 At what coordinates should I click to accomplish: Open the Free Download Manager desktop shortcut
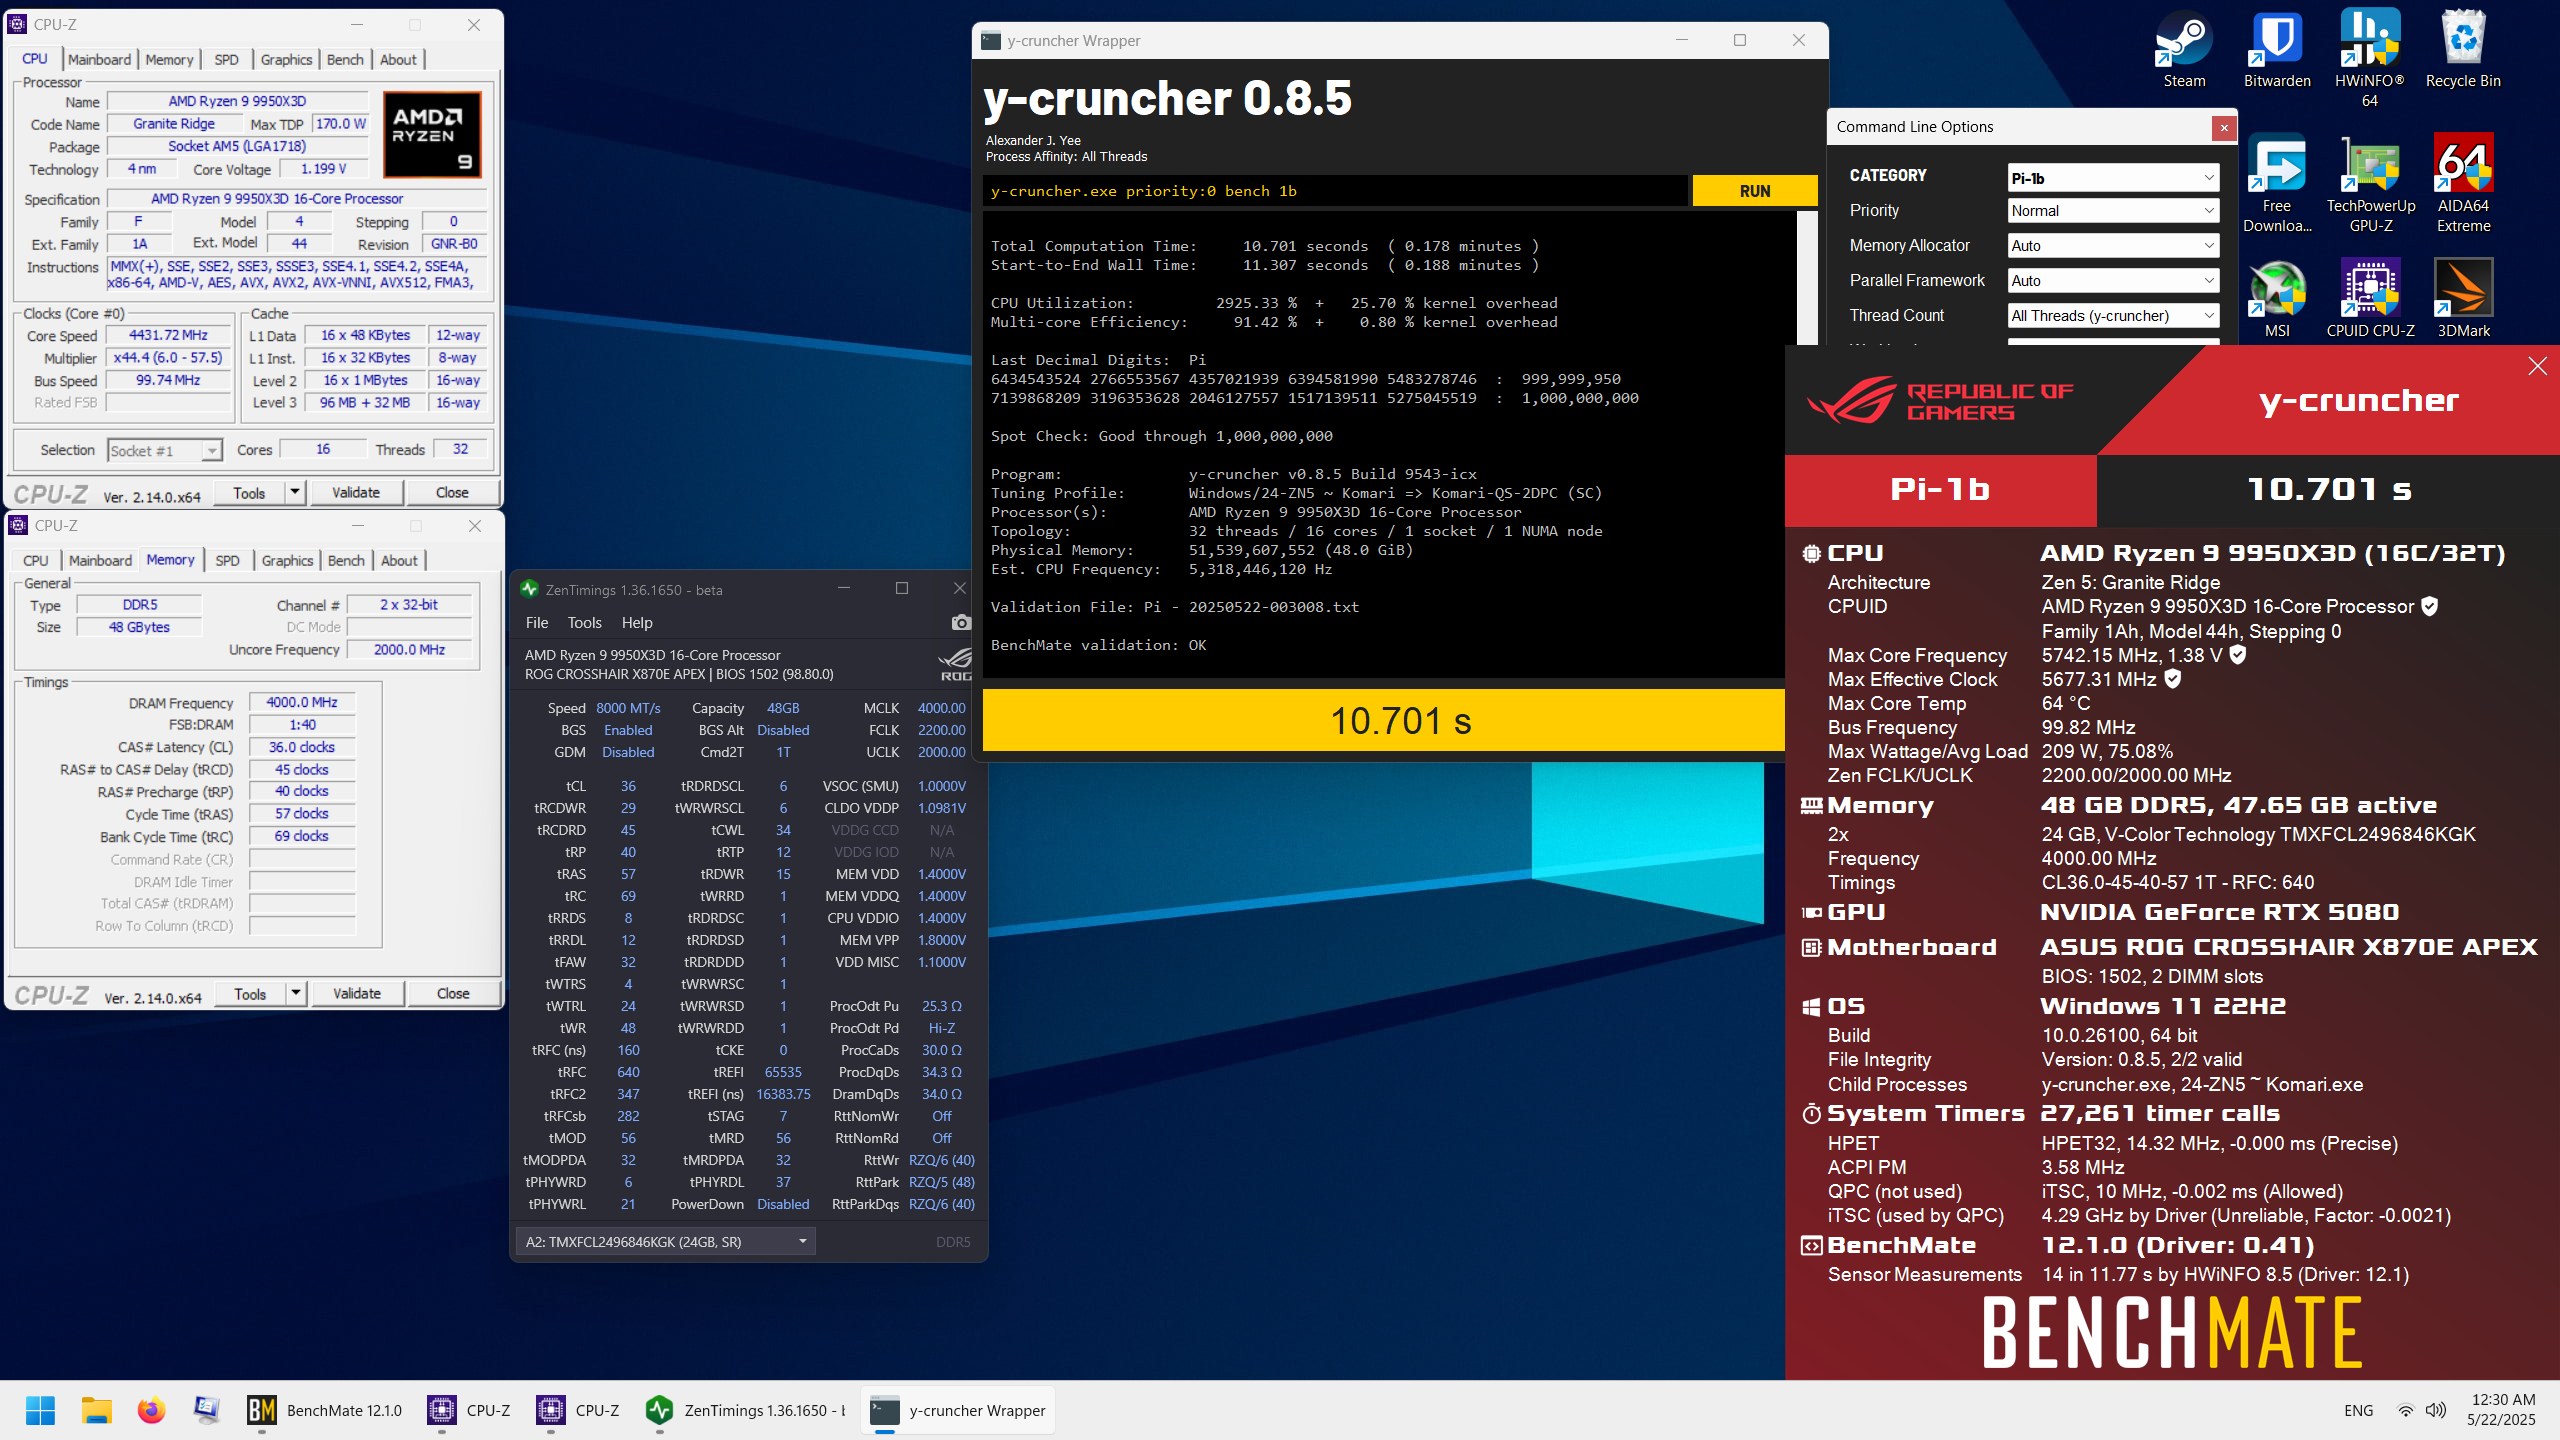tap(2277, 184)
